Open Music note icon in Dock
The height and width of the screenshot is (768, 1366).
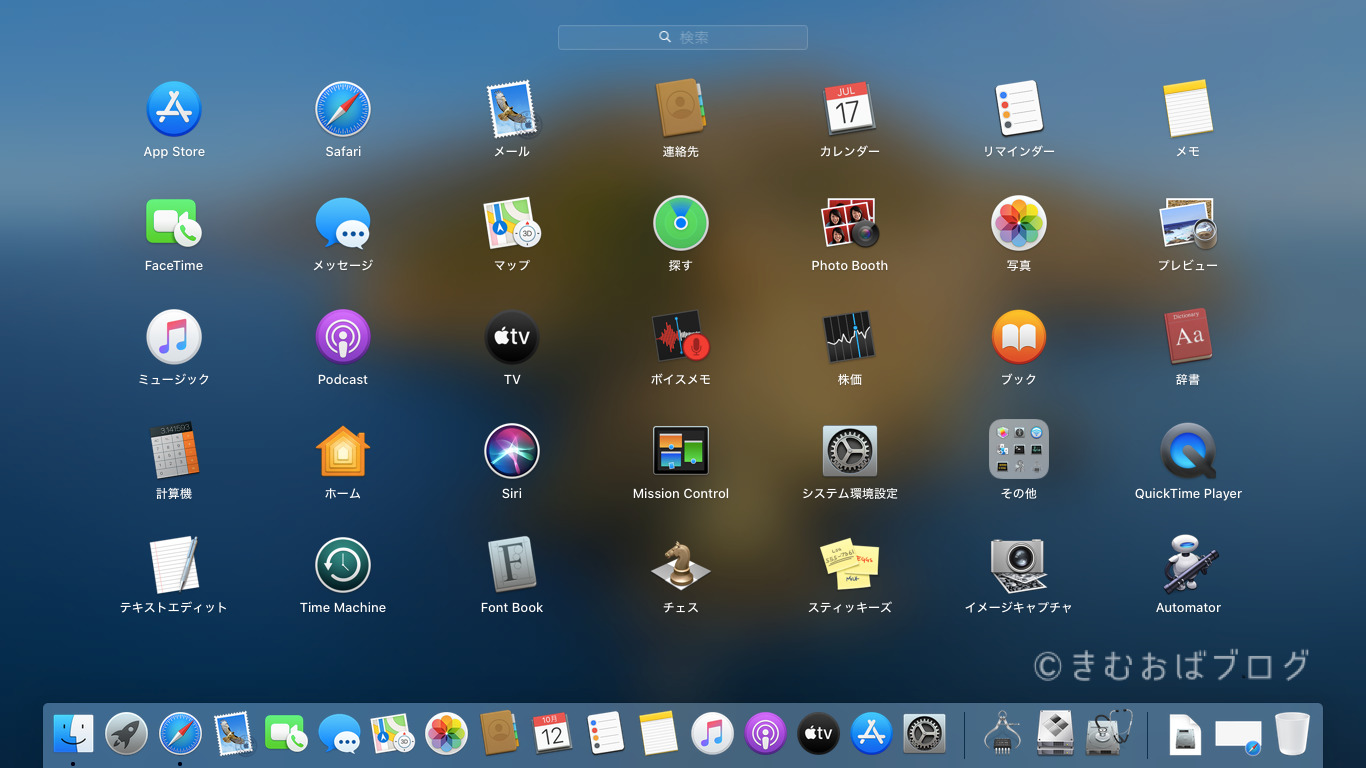[712, 734]
